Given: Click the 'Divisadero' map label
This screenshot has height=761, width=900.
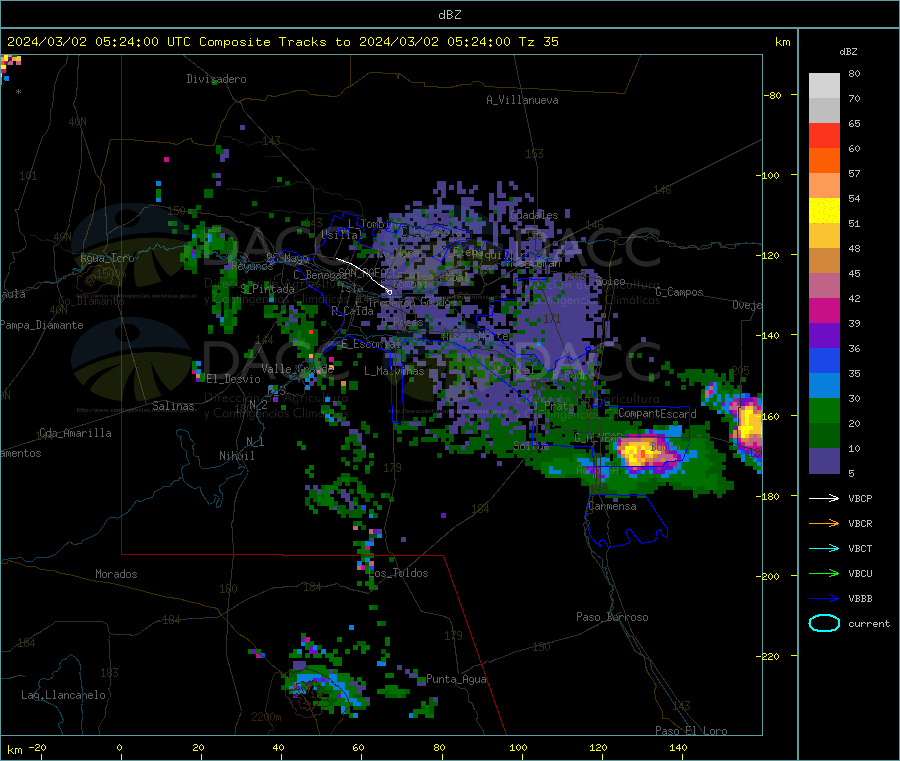Looking at the screenshot, I should coord(216,79).
